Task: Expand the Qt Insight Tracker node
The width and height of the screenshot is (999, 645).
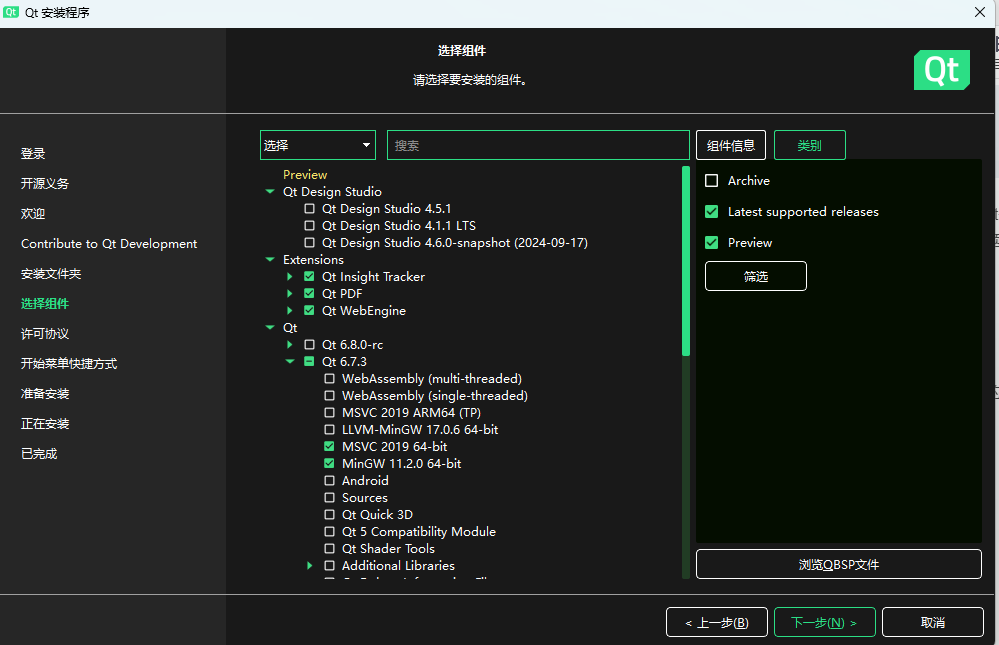Action: click(x=290, y=277)
